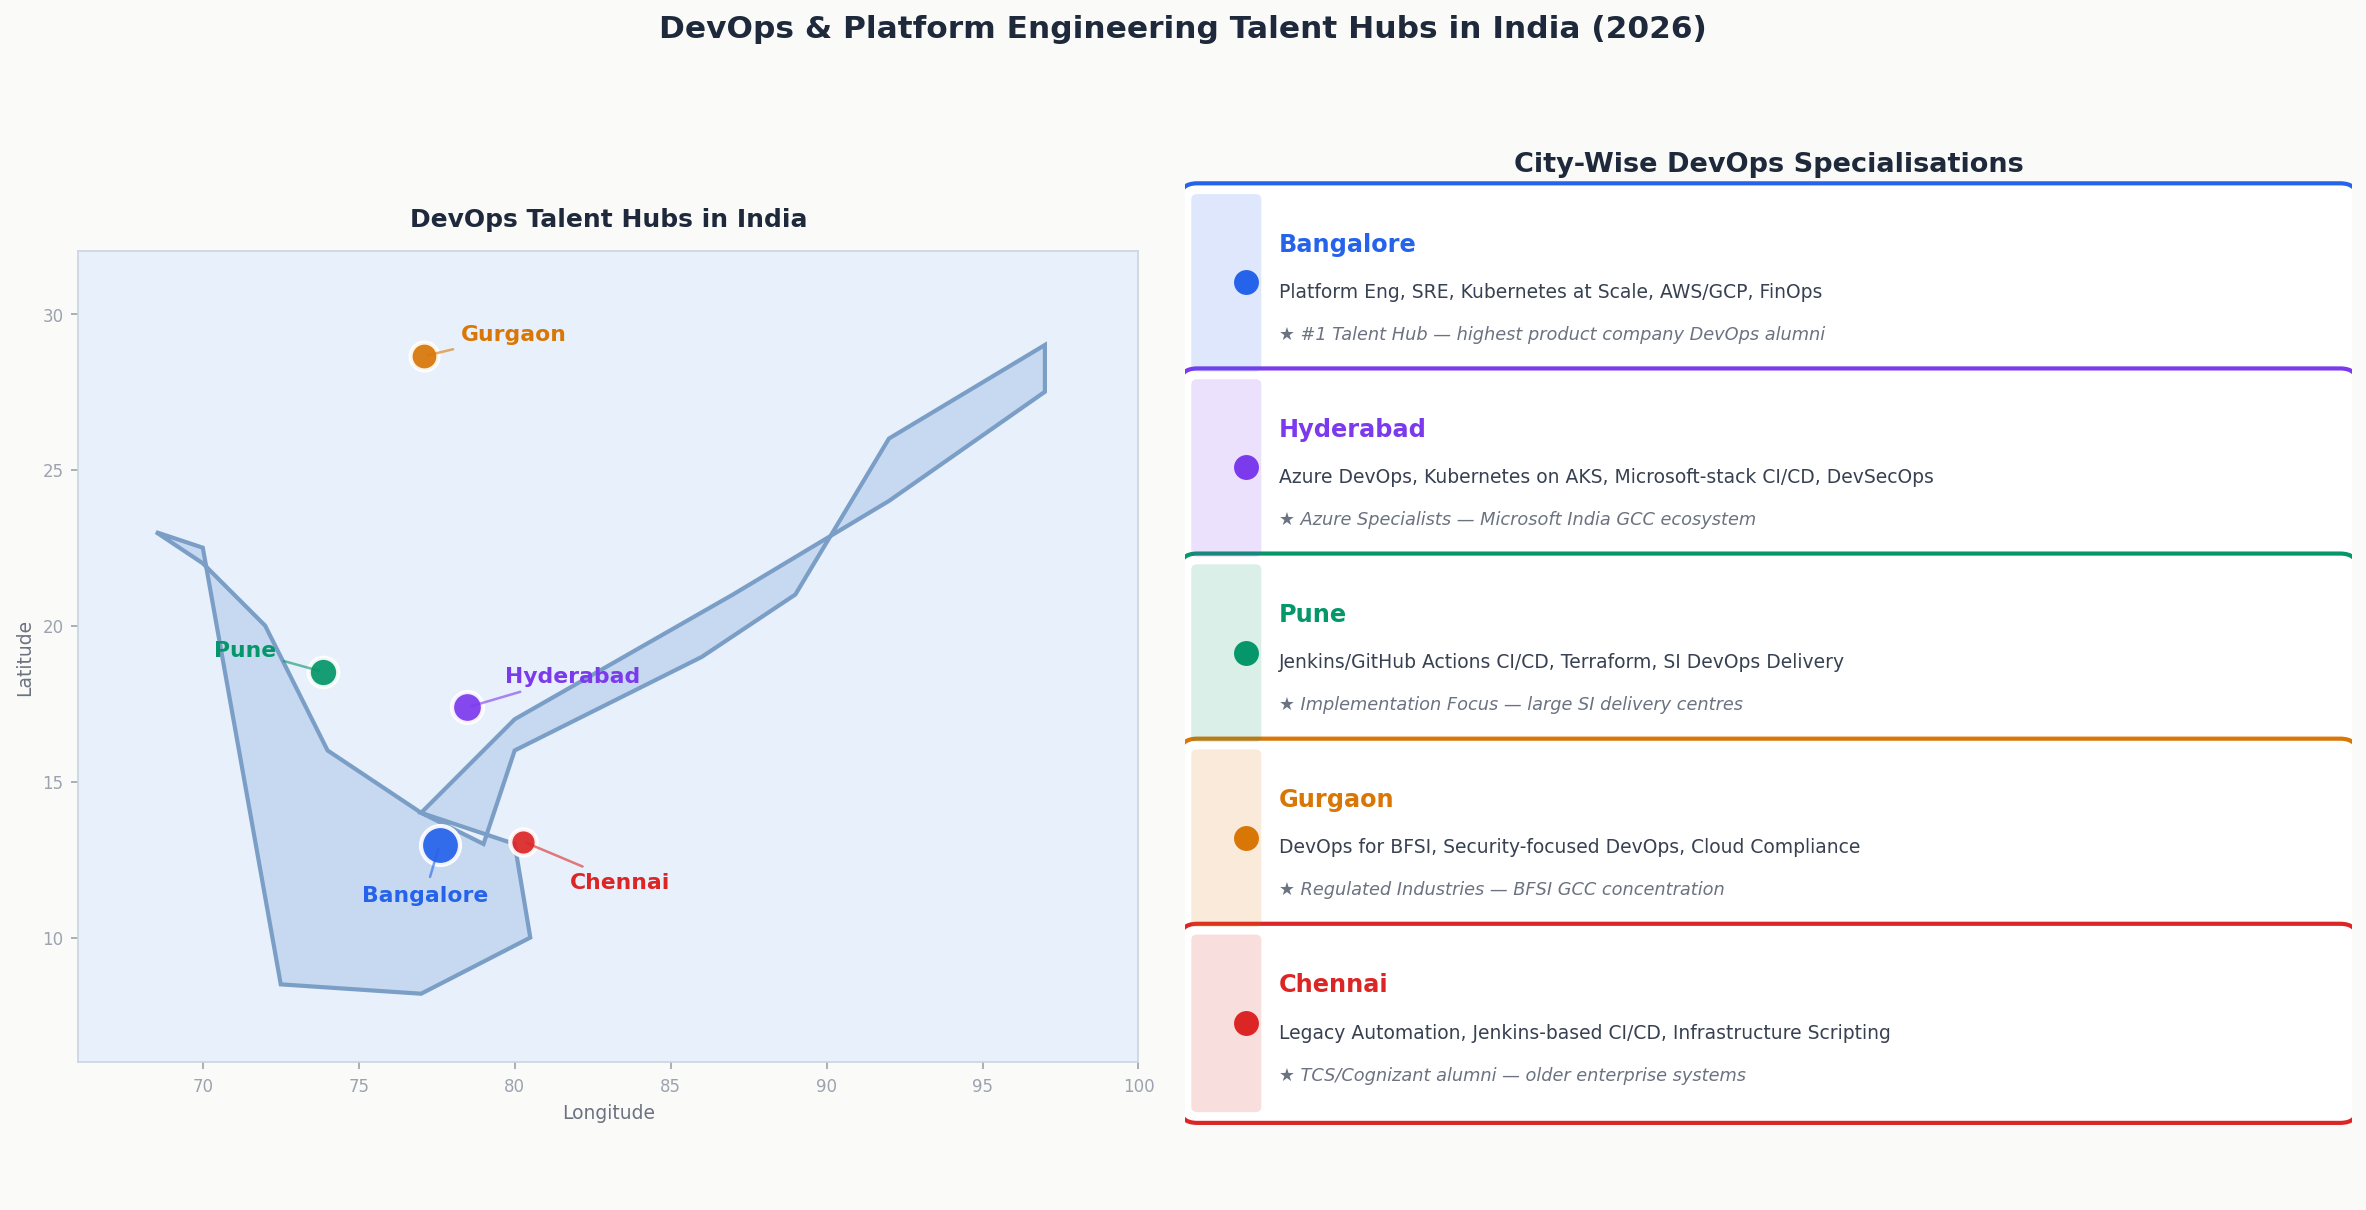Click the 'Implementation Focus' note
The width and height of the screenshot is (2366, 1210).
pyautogui.click(x=1511, y=704)
